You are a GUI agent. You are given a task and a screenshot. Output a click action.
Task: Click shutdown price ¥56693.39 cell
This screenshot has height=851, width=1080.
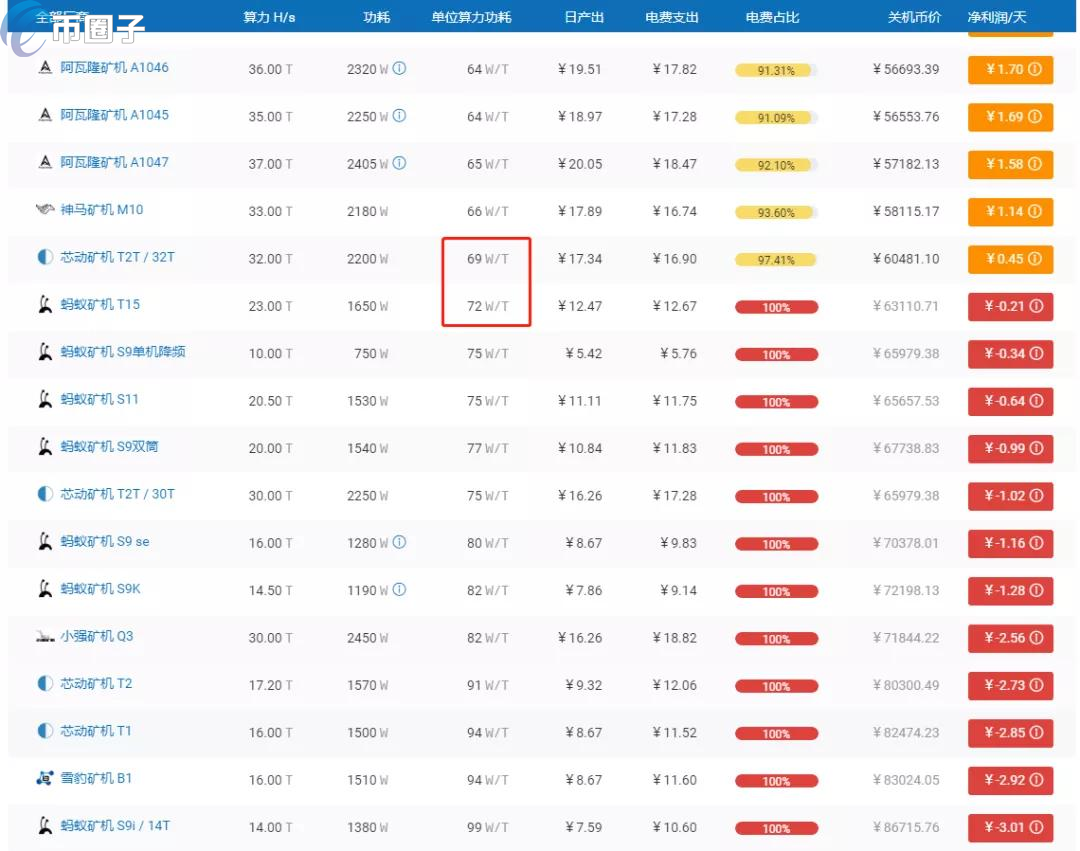coord(906,69)
